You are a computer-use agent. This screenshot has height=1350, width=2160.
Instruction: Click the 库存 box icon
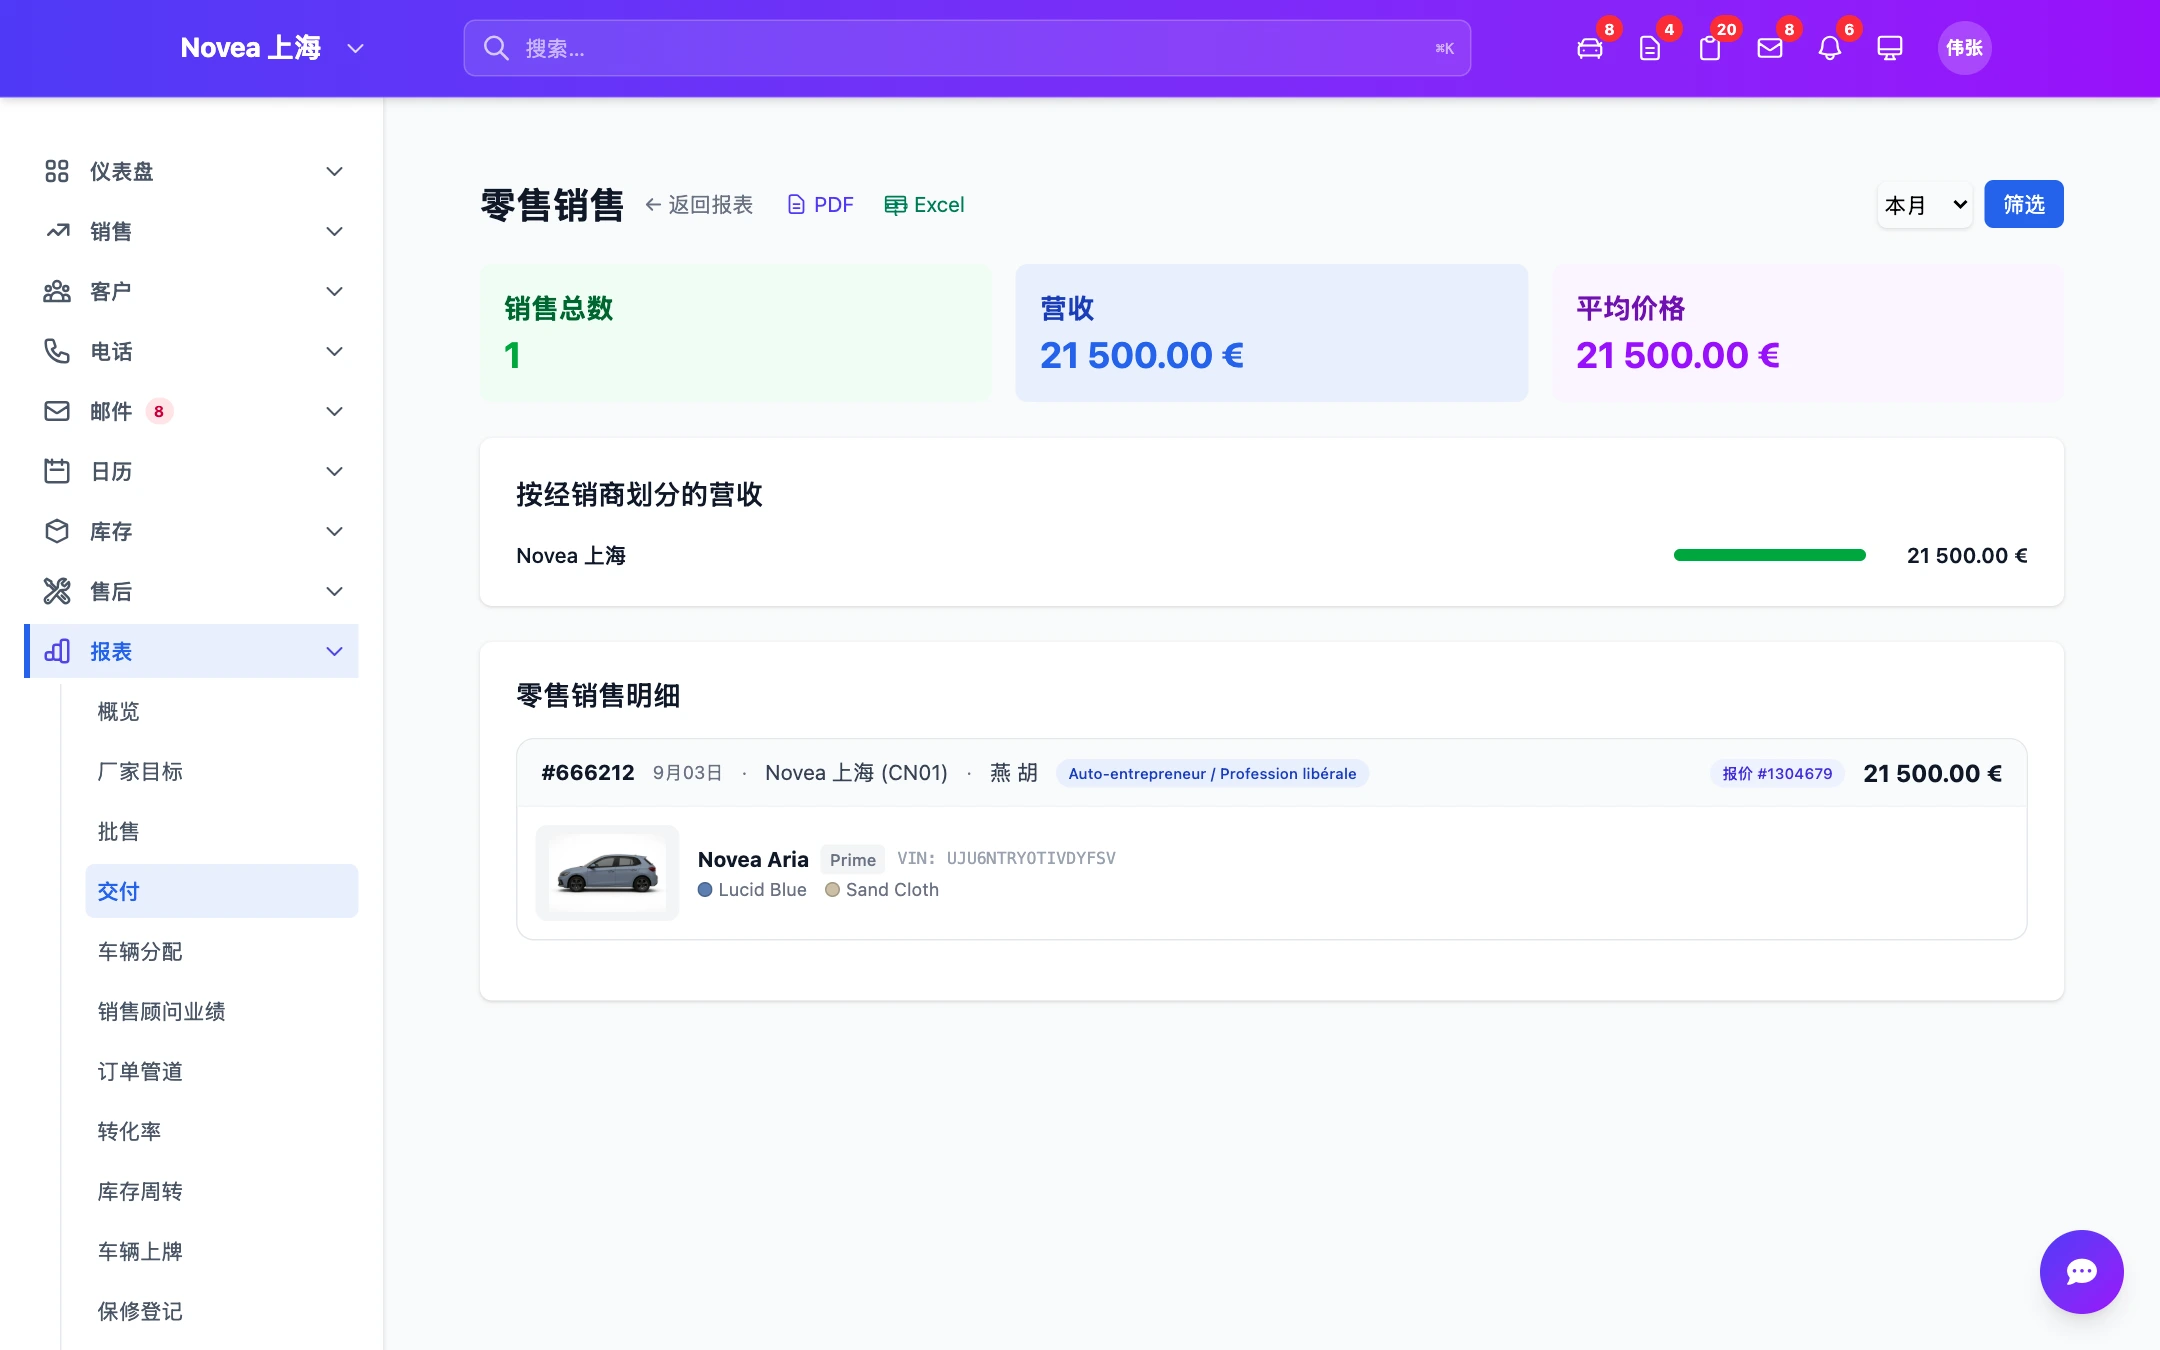point(57,531)
